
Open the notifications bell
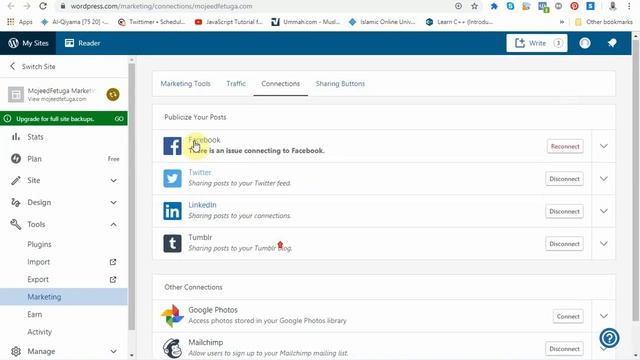point(612,43)
